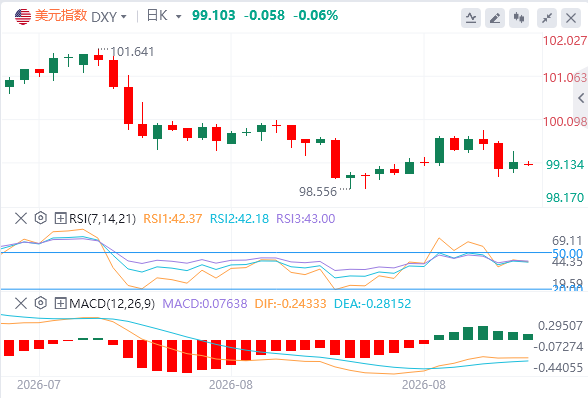
Task: Open the 日K period dropdown
Action: tap(164, 16)
